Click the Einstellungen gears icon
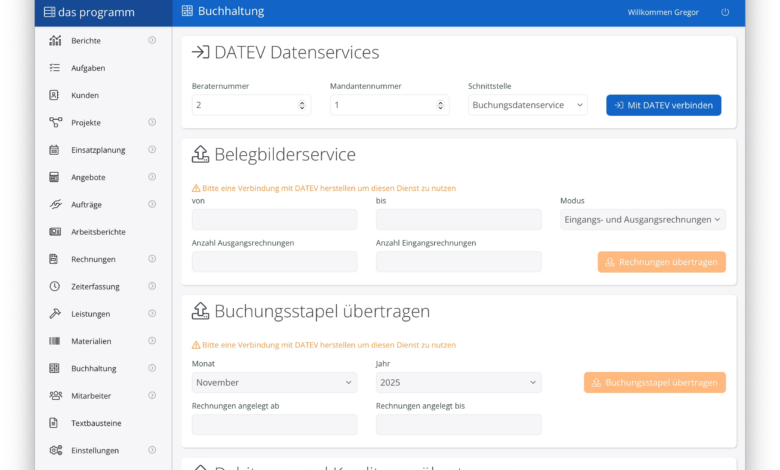The width and height of the screenshot is (780, 470). (55, 450)
